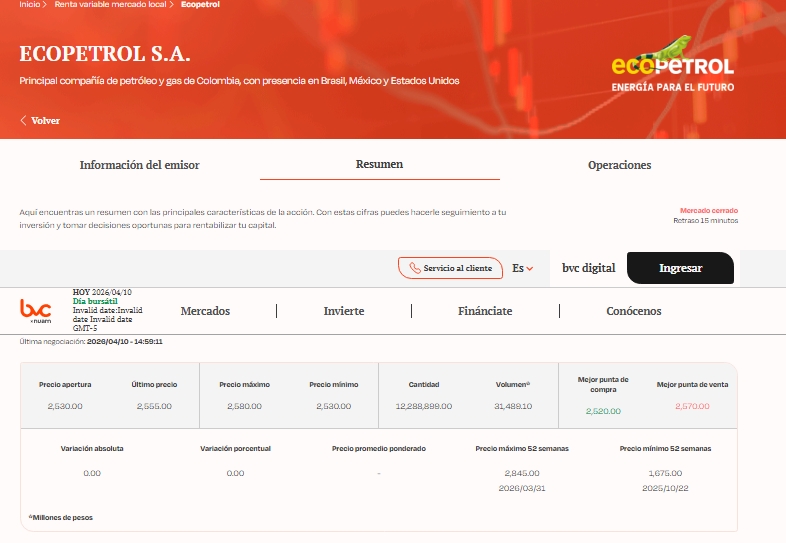This screenshot has height=543, width=786.
Task: Click the Variación absoluta label
Action: [92, 449]
